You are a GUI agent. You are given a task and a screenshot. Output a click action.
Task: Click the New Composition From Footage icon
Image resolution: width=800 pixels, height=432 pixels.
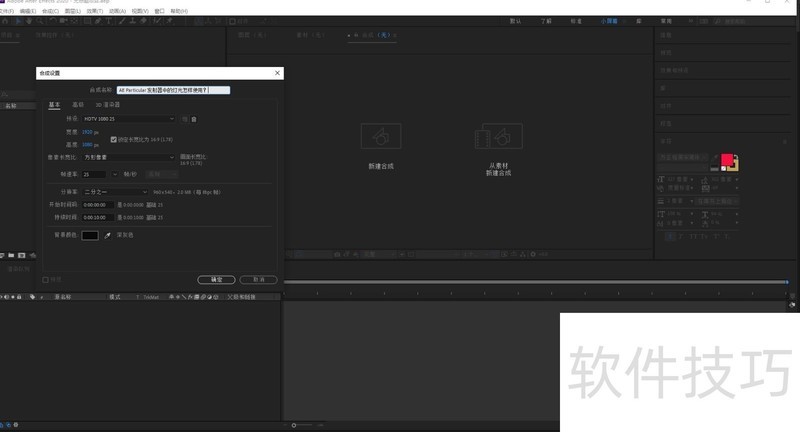(x=498, y=136)
